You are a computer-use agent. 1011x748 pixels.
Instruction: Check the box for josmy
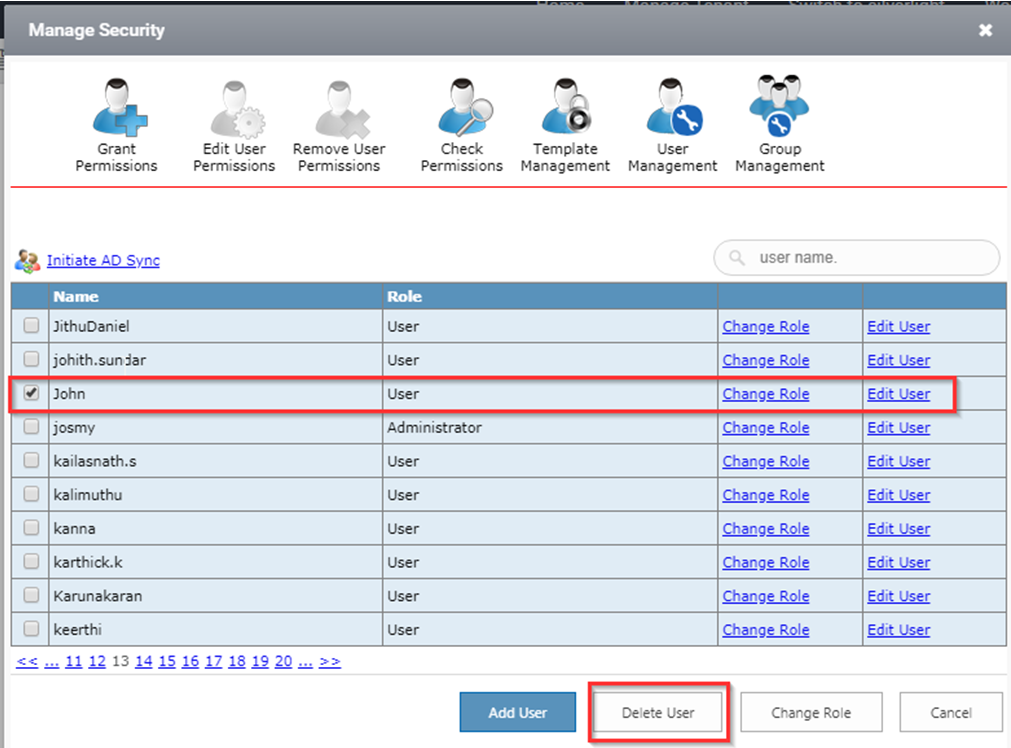click(x=31, y=426)
